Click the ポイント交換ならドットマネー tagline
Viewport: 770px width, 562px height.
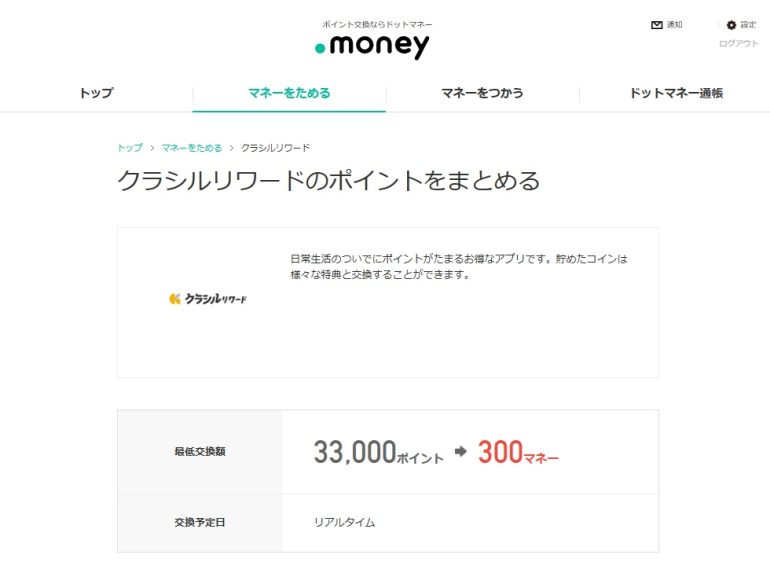click(x=377, y=24)
